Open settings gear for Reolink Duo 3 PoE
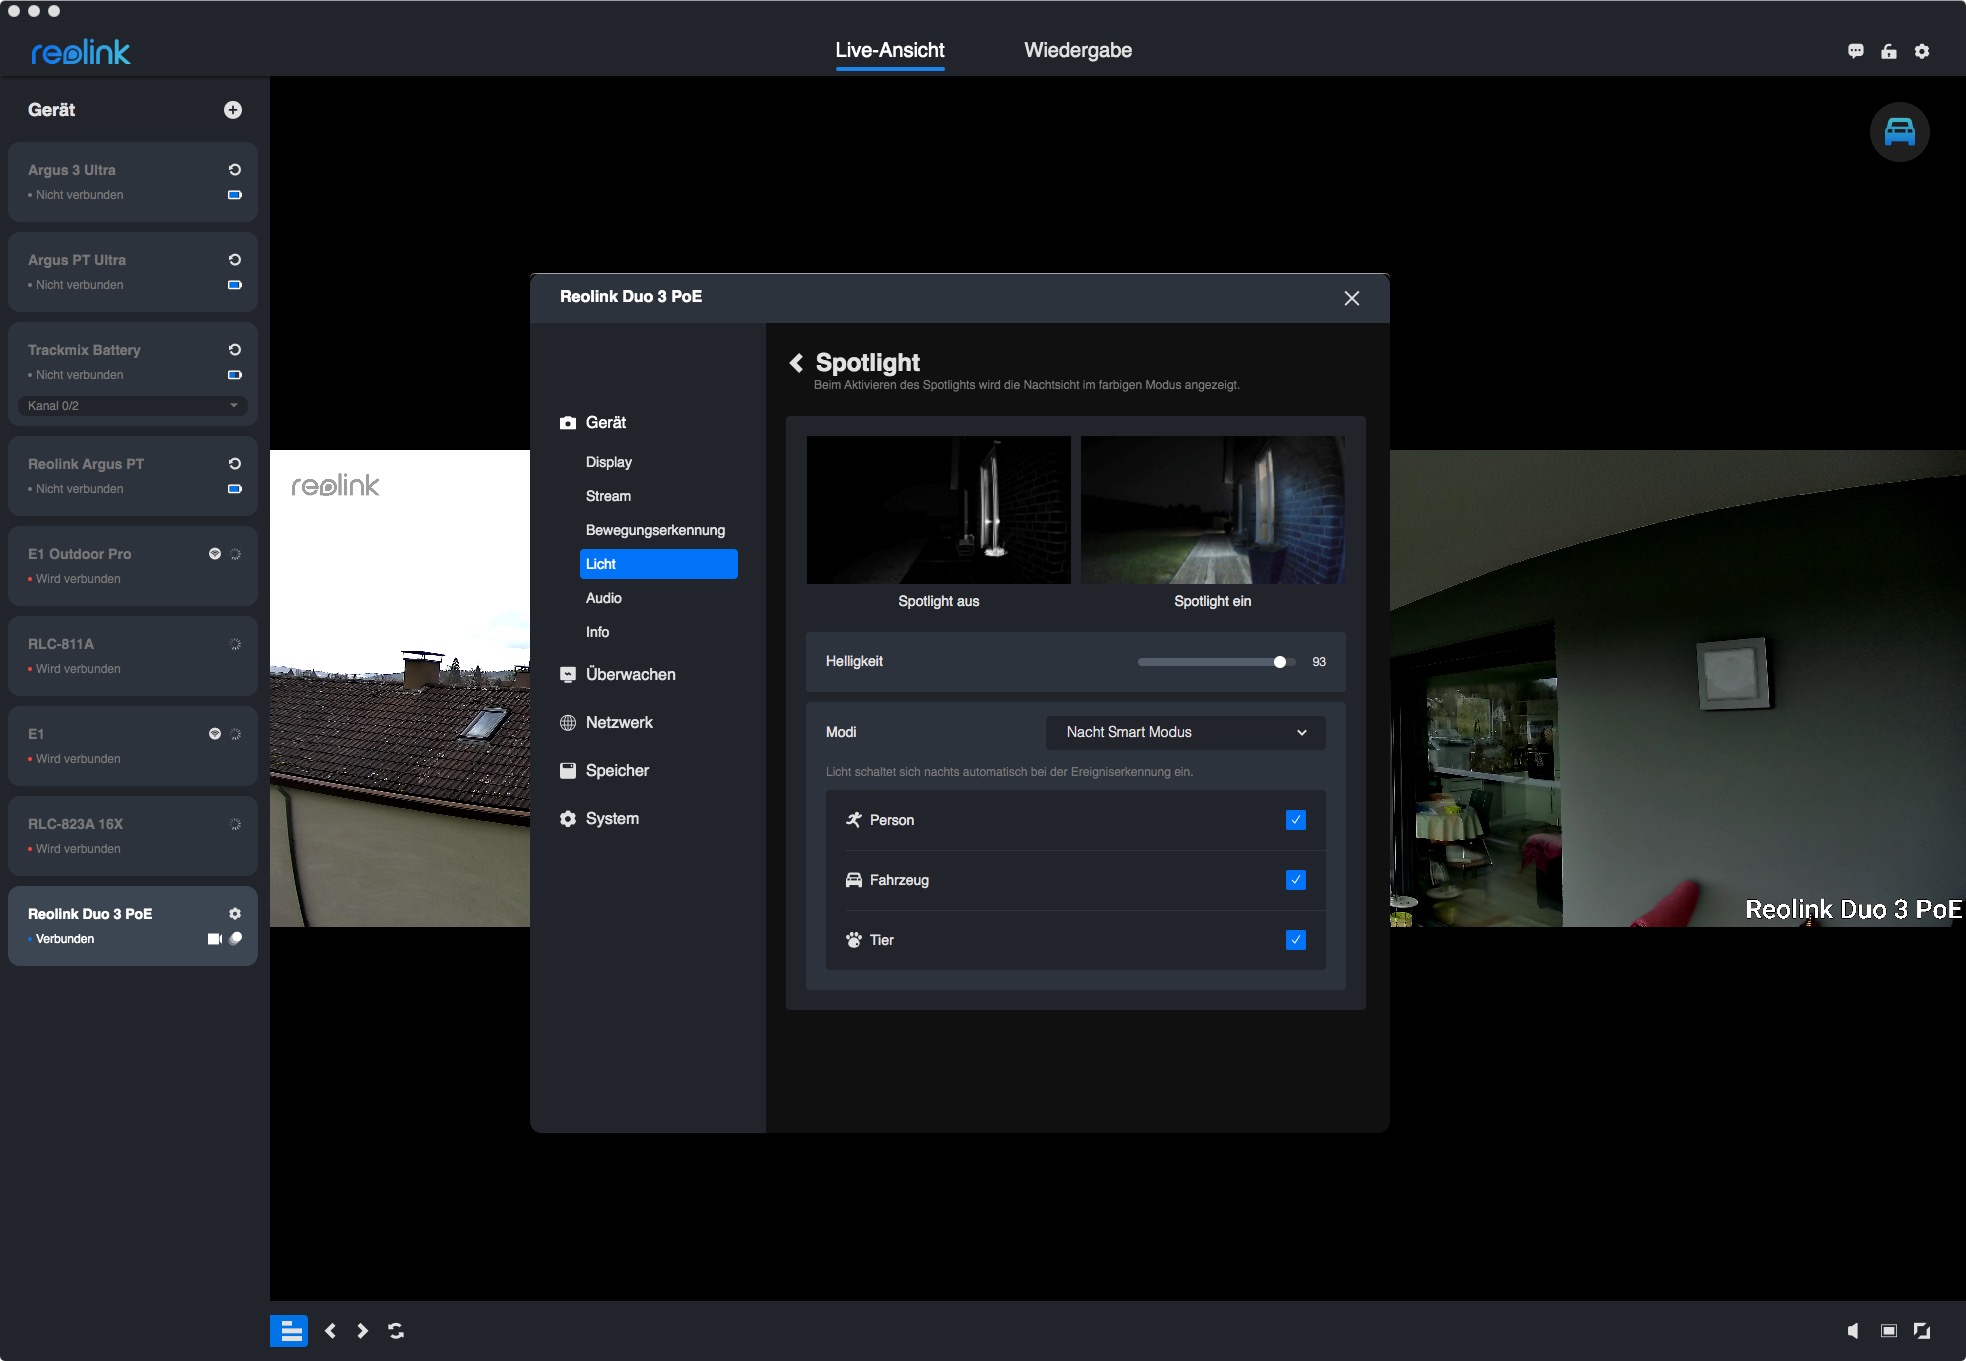 pyautogui.click(x=235, y=913)
